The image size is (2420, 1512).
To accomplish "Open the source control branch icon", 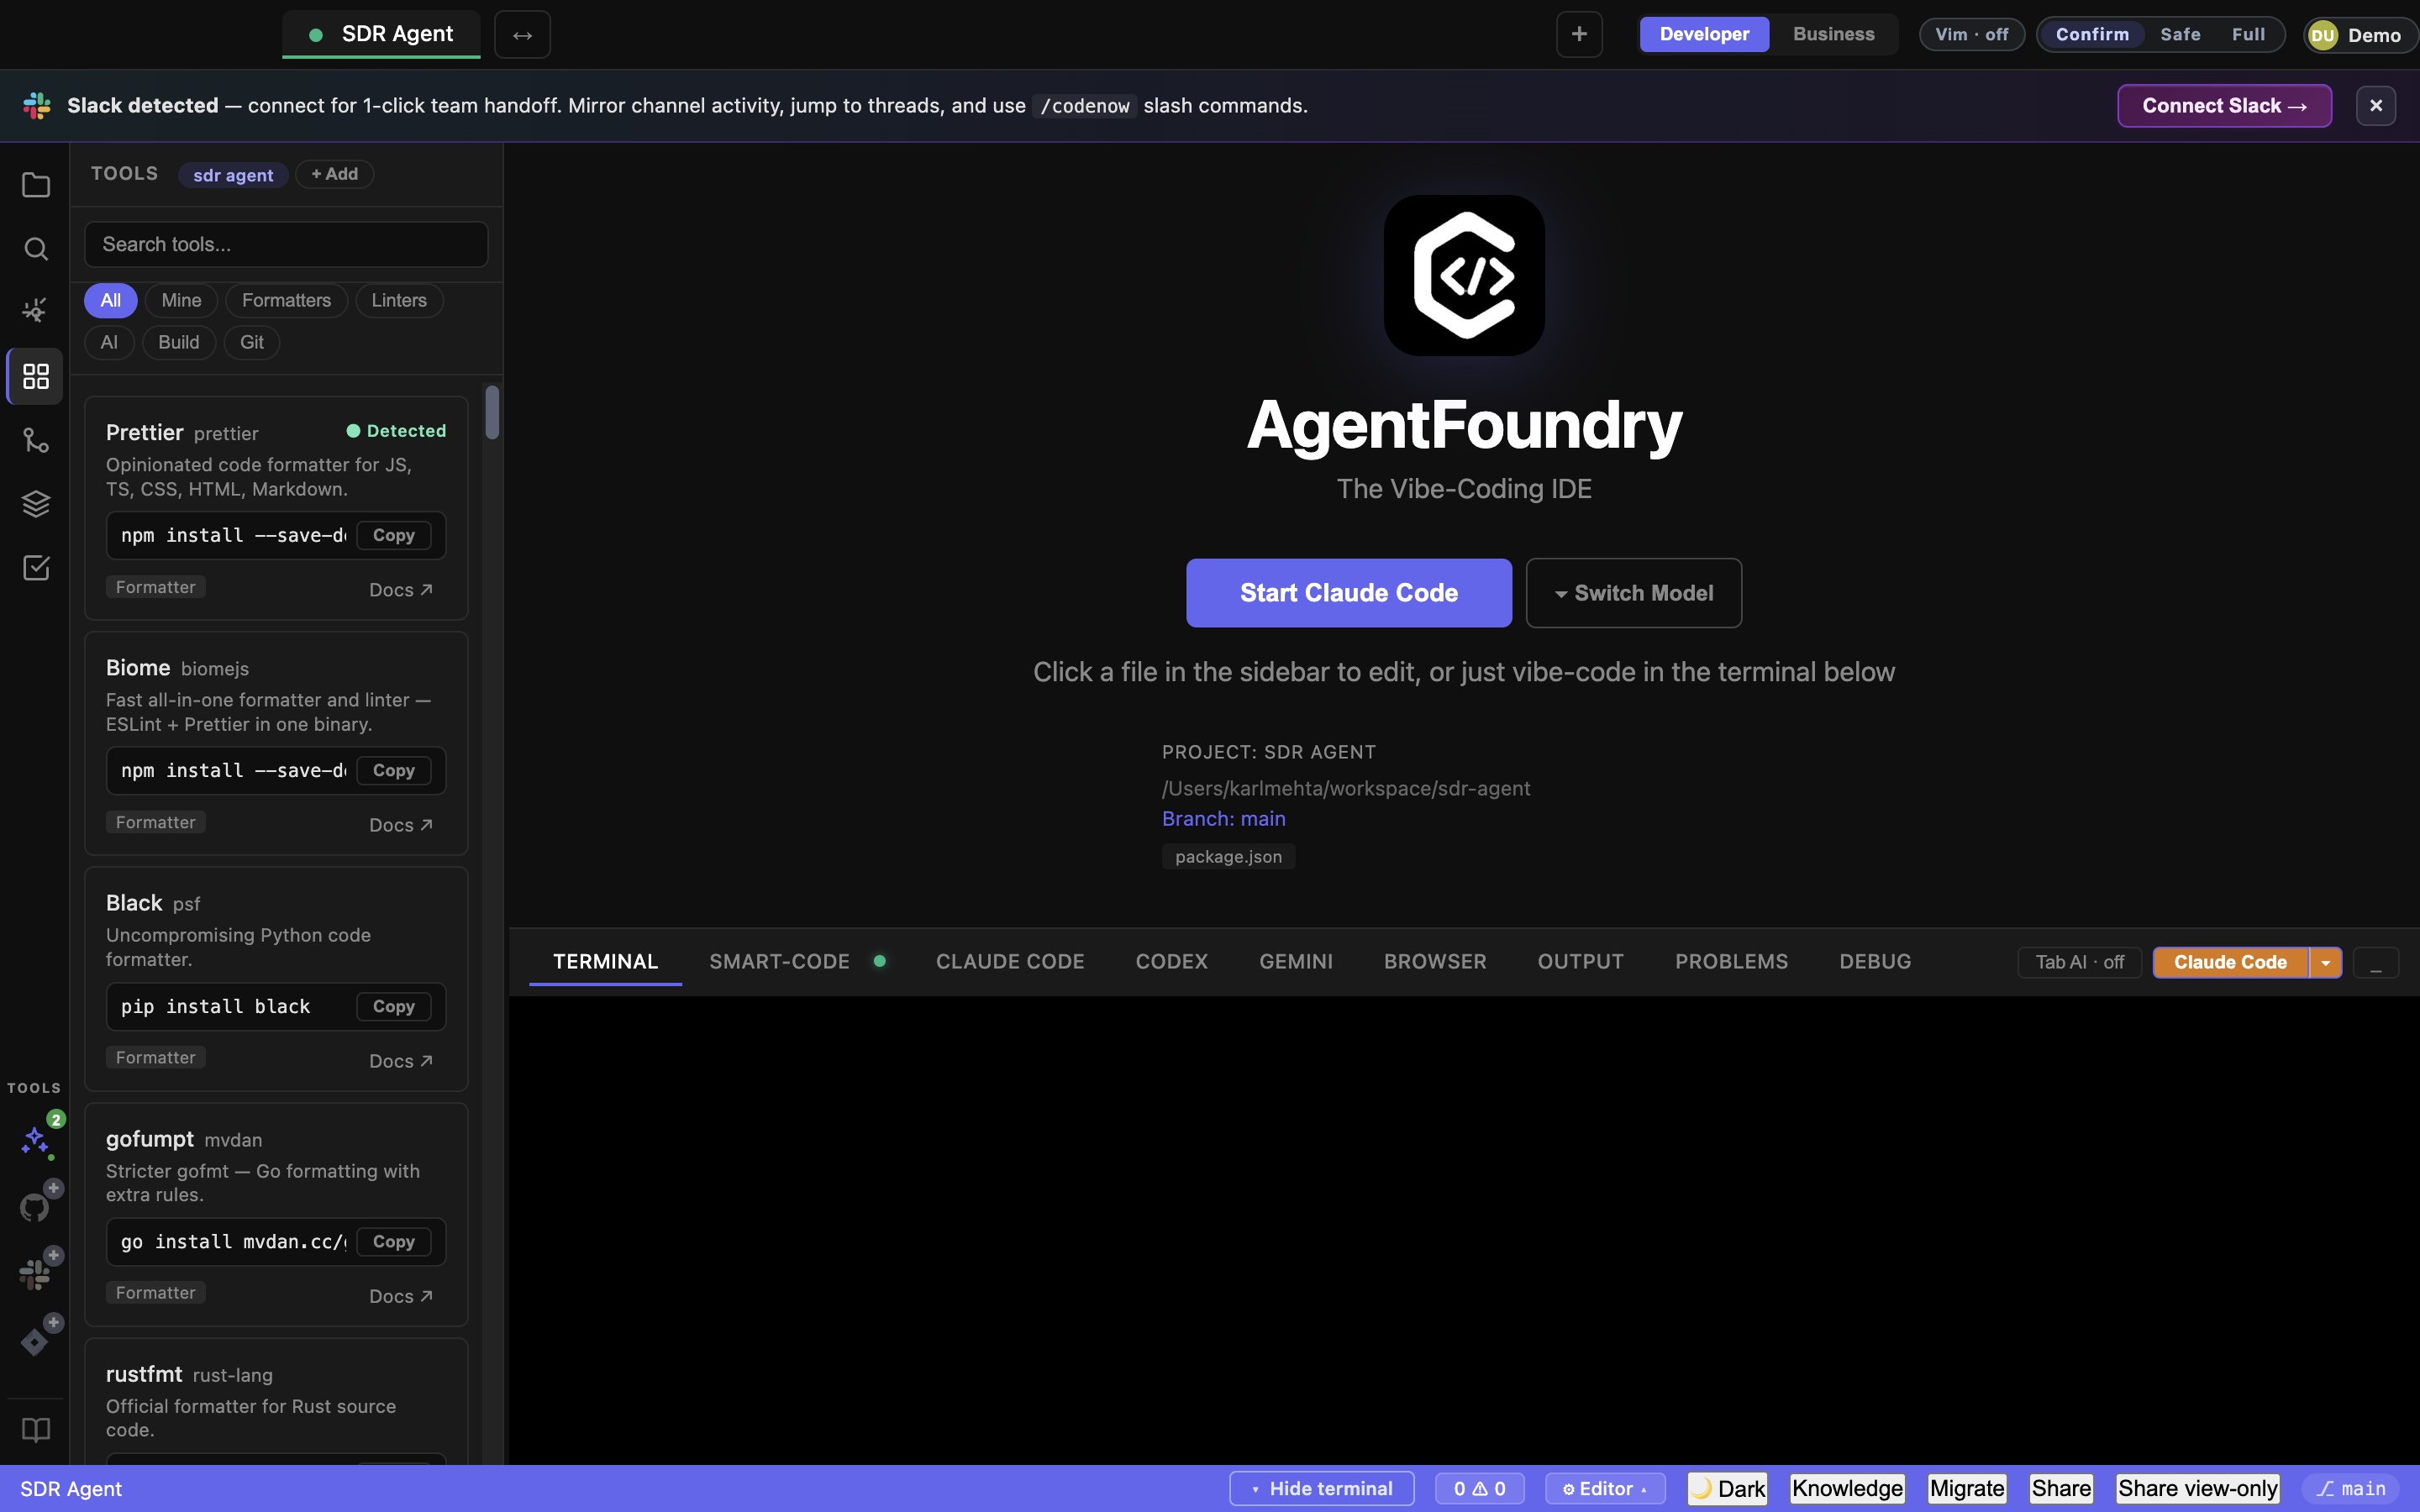I will pyautogui.click(x=35, y=440).
